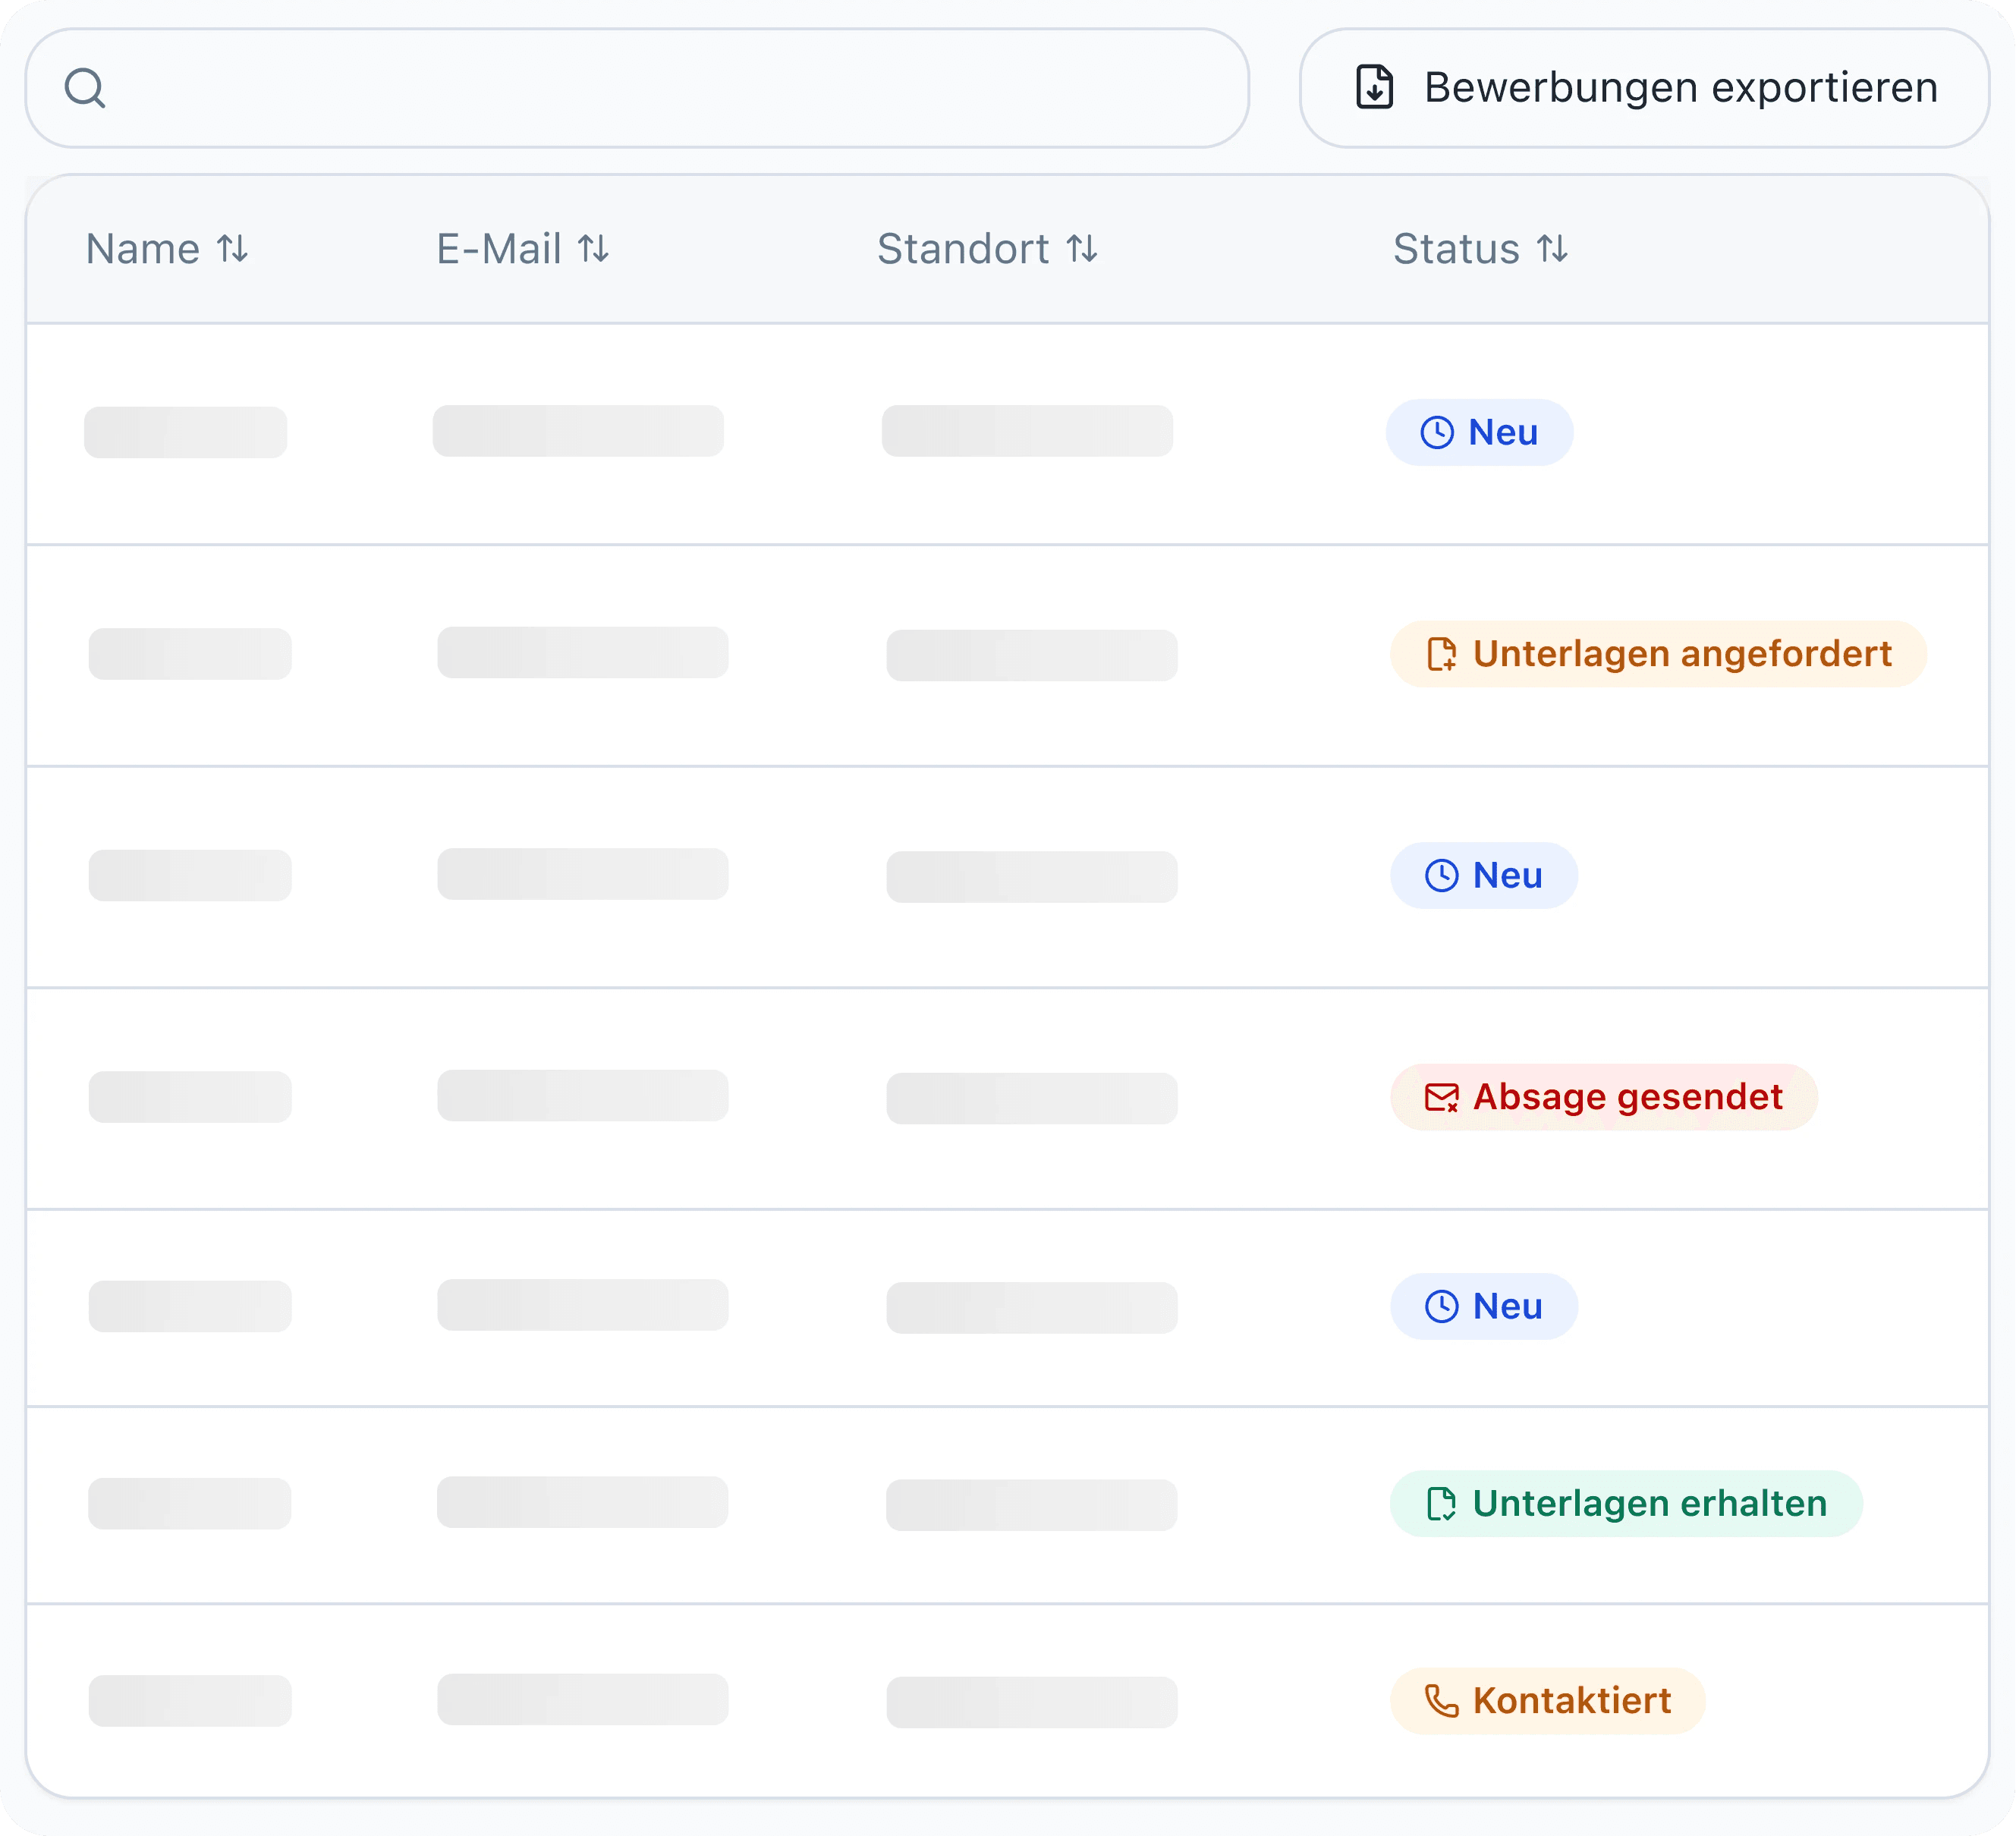Open the Unterlagen erhalten status badge
Viewport: 2016px width, 1836px height.
[x=1626, y=1504]
